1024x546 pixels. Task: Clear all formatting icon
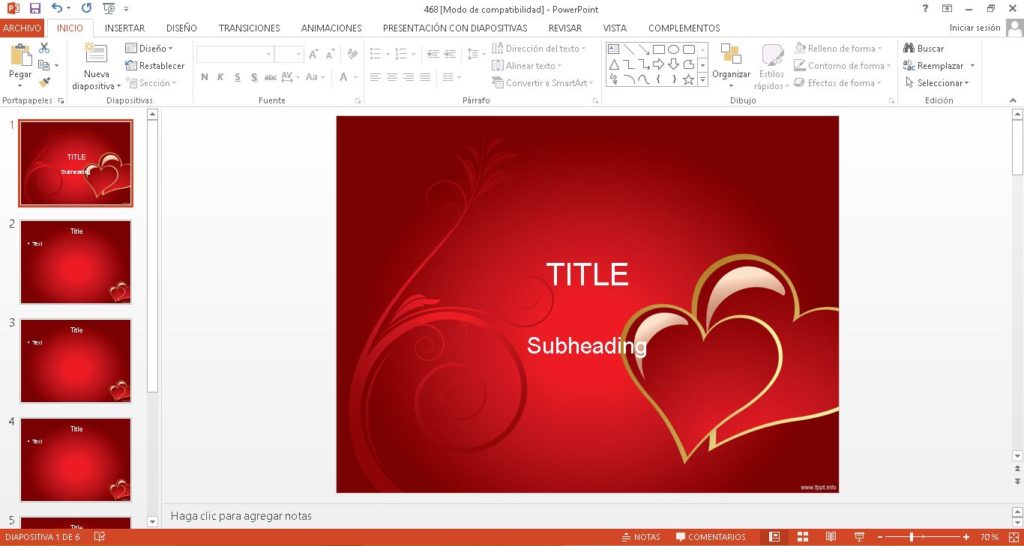click(352, 54)
